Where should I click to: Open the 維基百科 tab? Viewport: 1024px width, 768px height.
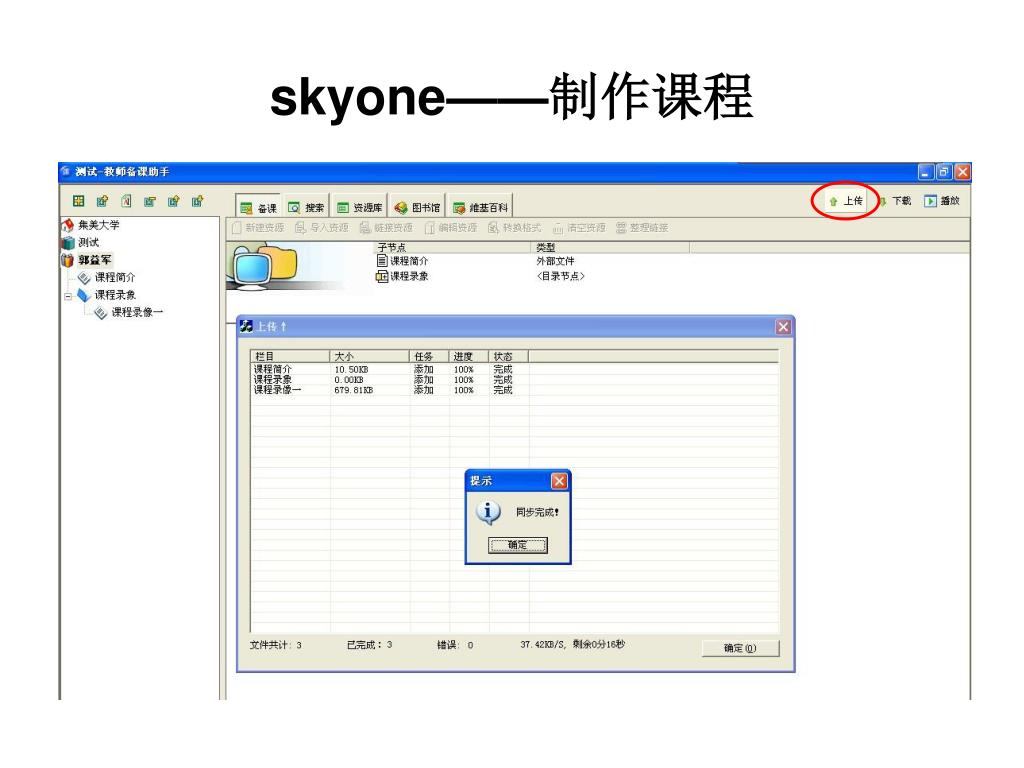[x=480, y=208]
